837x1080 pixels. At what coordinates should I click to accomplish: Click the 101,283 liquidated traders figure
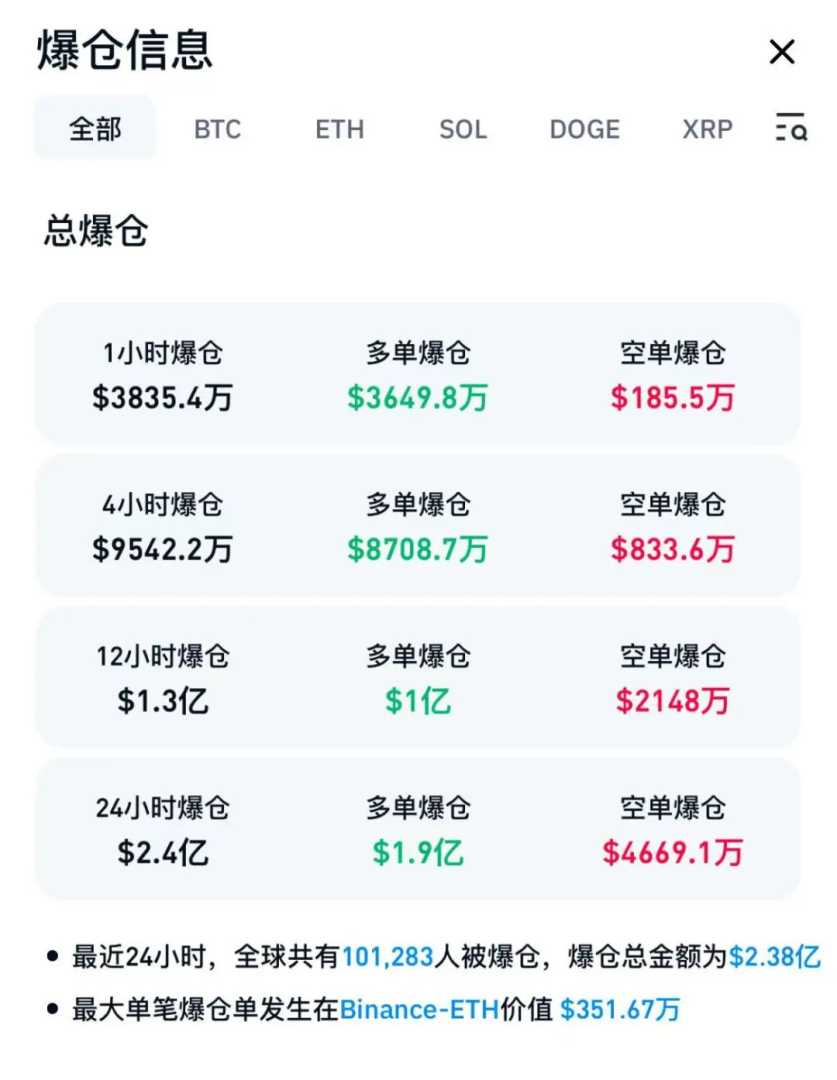[x=387, y=957]
